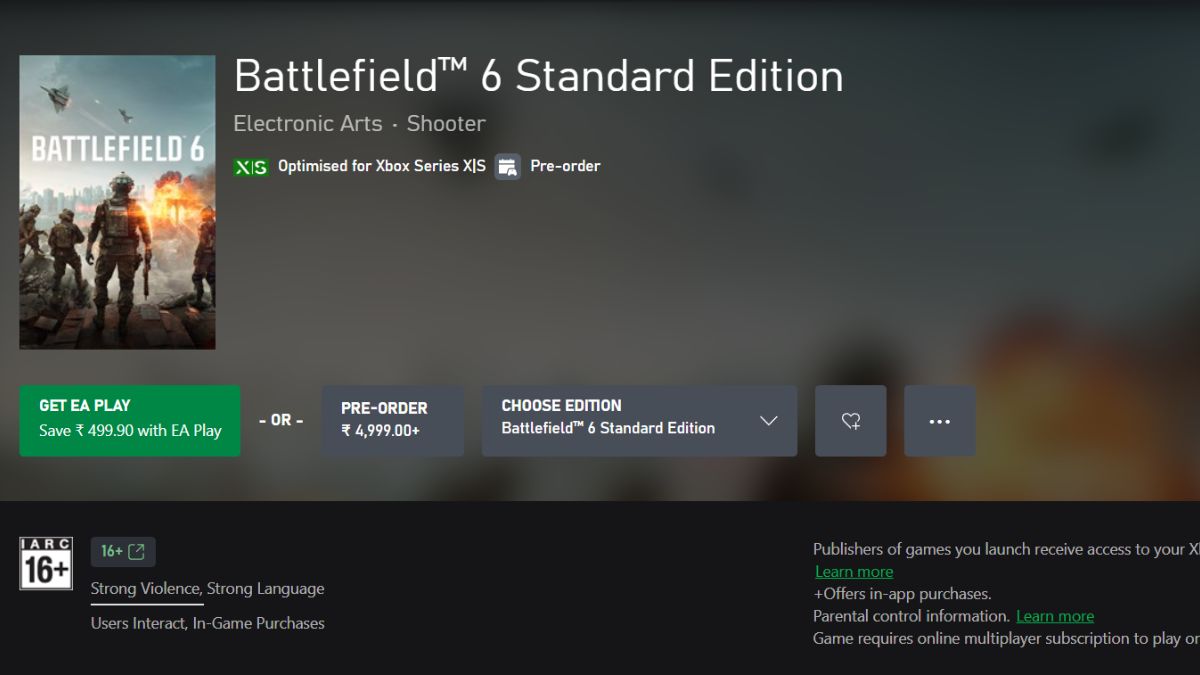
Task: Open the edition list showing Standard Edition
Action: coord(639,421)
